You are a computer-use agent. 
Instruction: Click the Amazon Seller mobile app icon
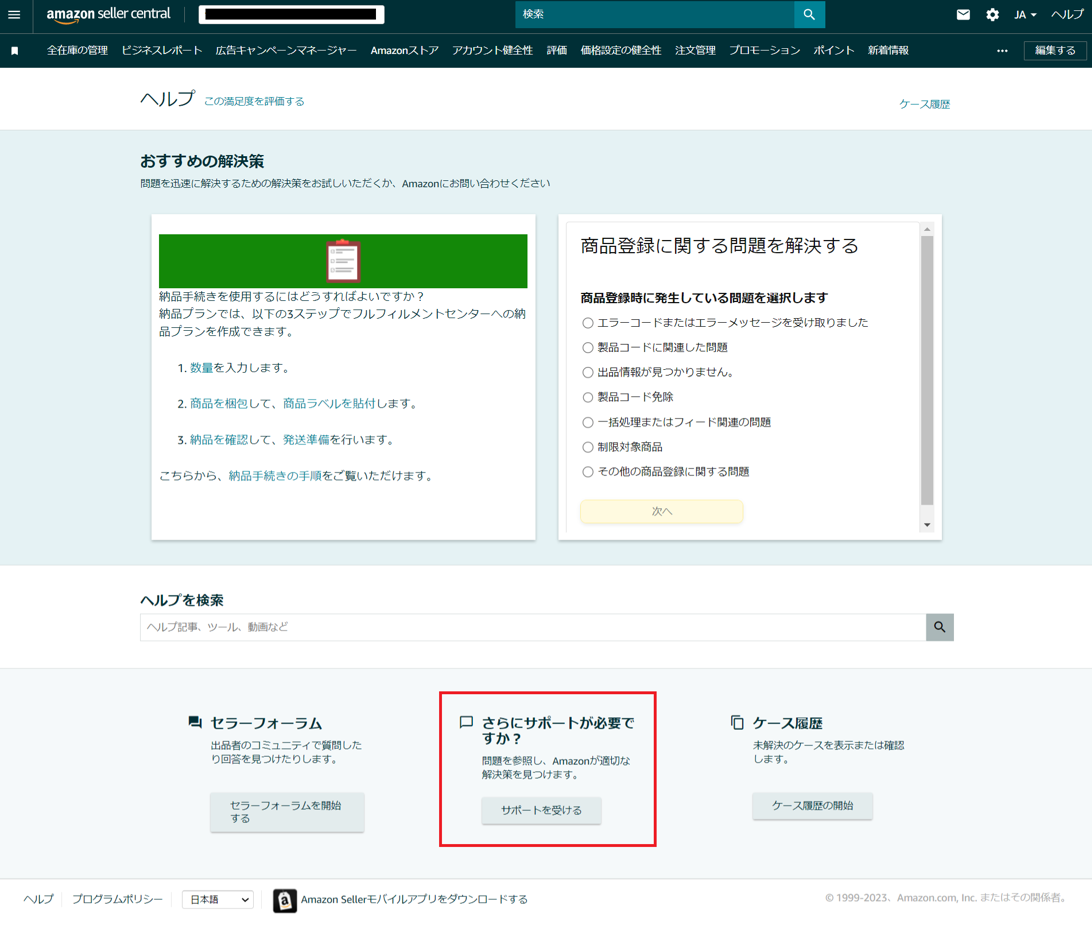284,900
